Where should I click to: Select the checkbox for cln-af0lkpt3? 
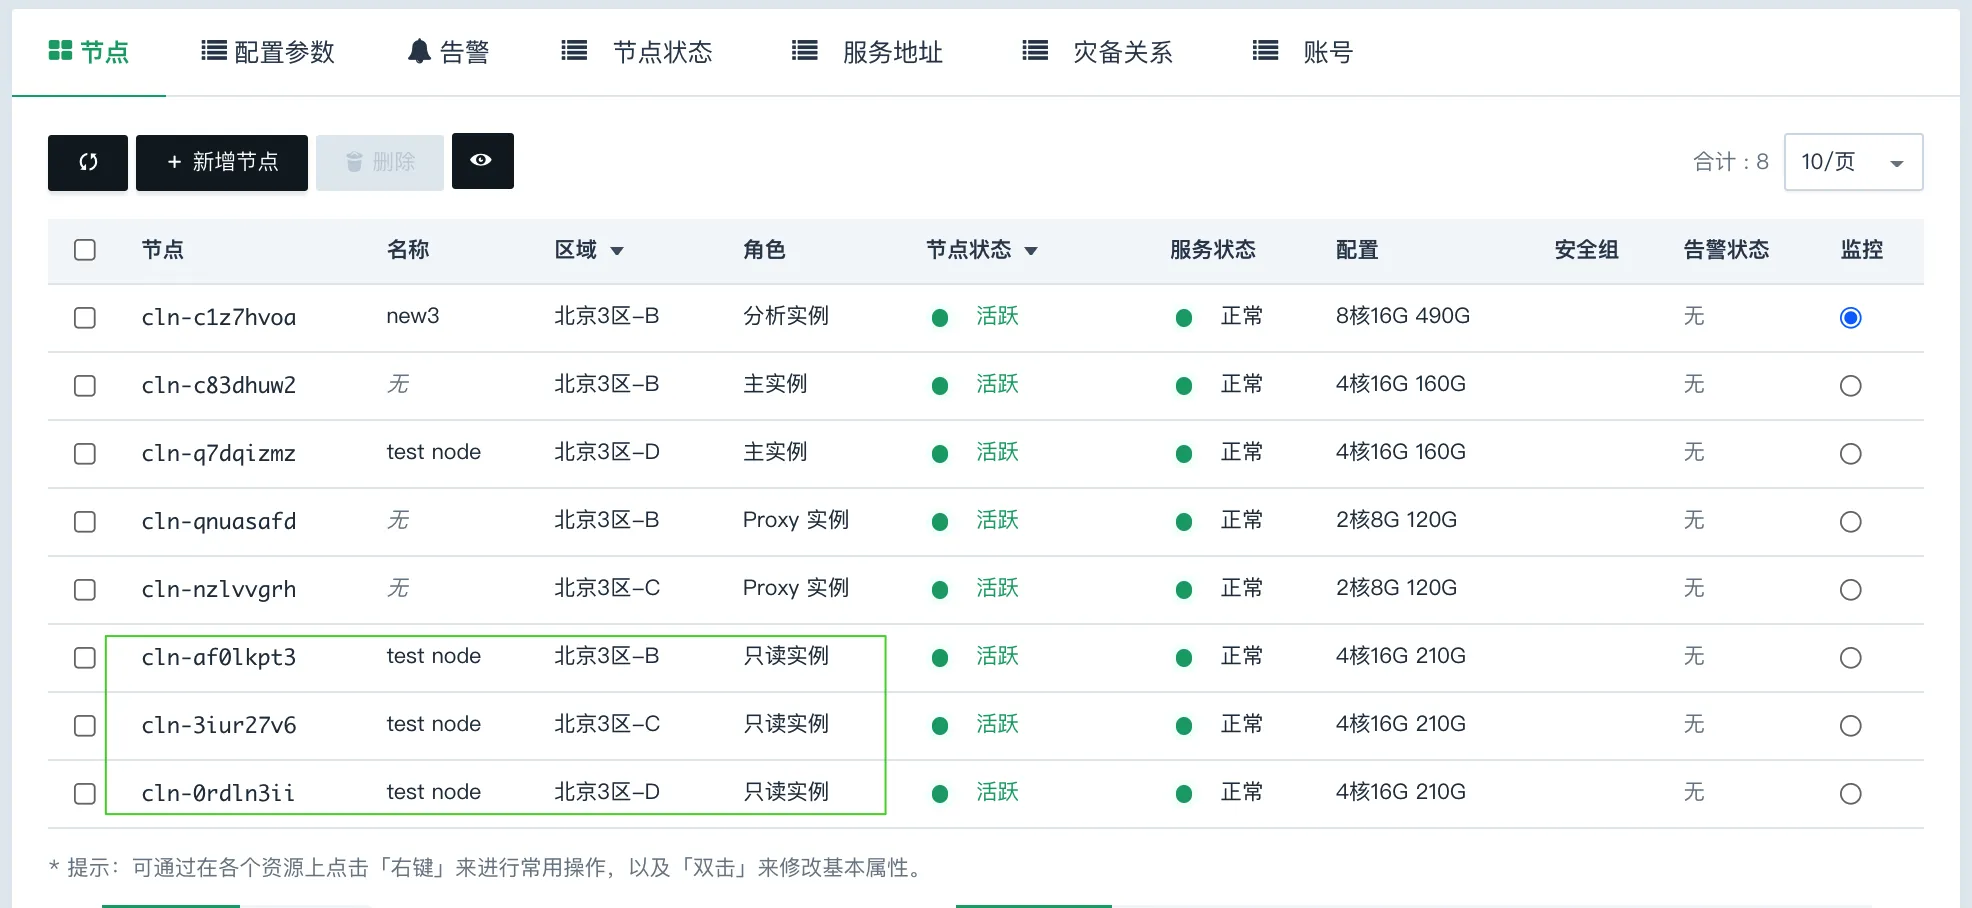[85, 658]
